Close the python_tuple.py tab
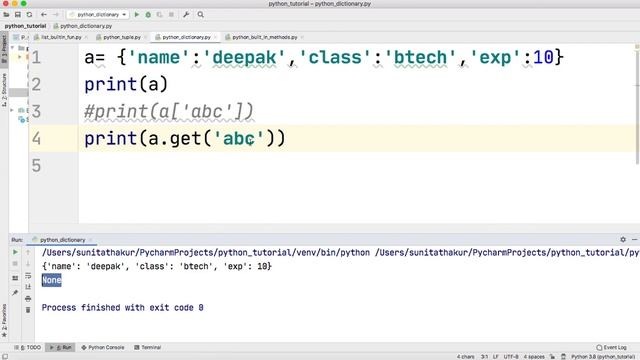This screenshot has width=640, height=360. 145,37
